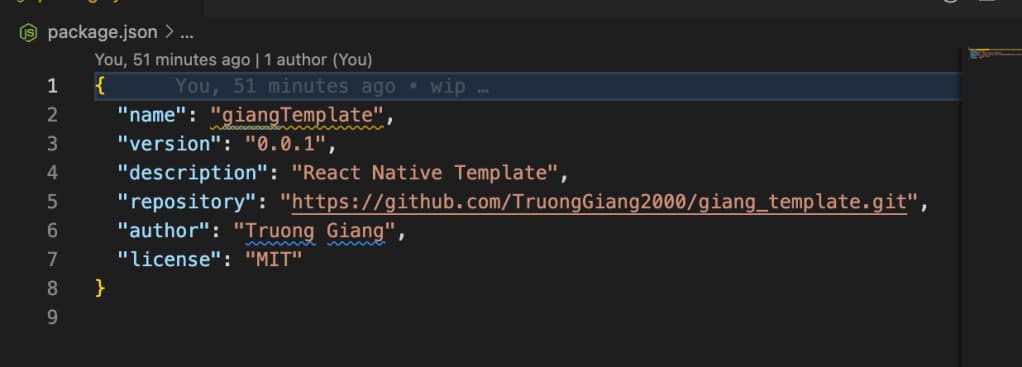
Task: Select line number 5 in the gutter
Action: click(x=52, y=202)
